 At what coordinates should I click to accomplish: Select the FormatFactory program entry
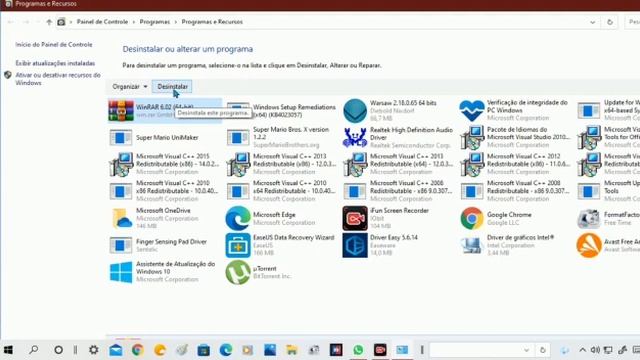(x=608, y=218)
